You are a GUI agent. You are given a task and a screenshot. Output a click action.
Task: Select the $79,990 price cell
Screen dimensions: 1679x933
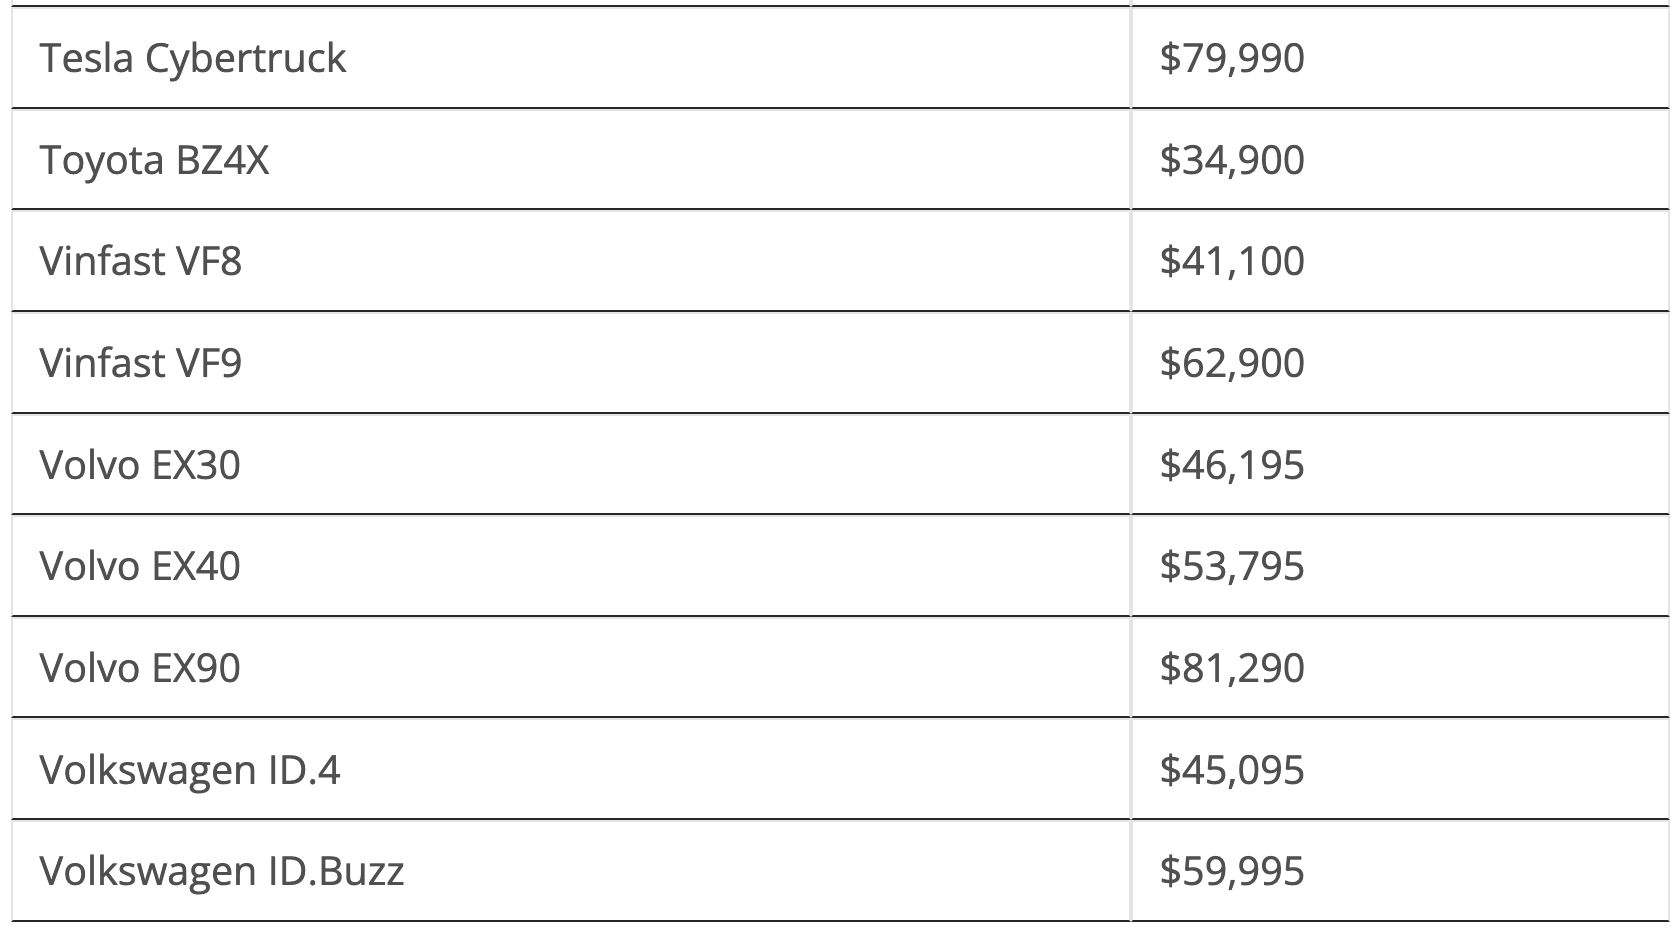1232,58
